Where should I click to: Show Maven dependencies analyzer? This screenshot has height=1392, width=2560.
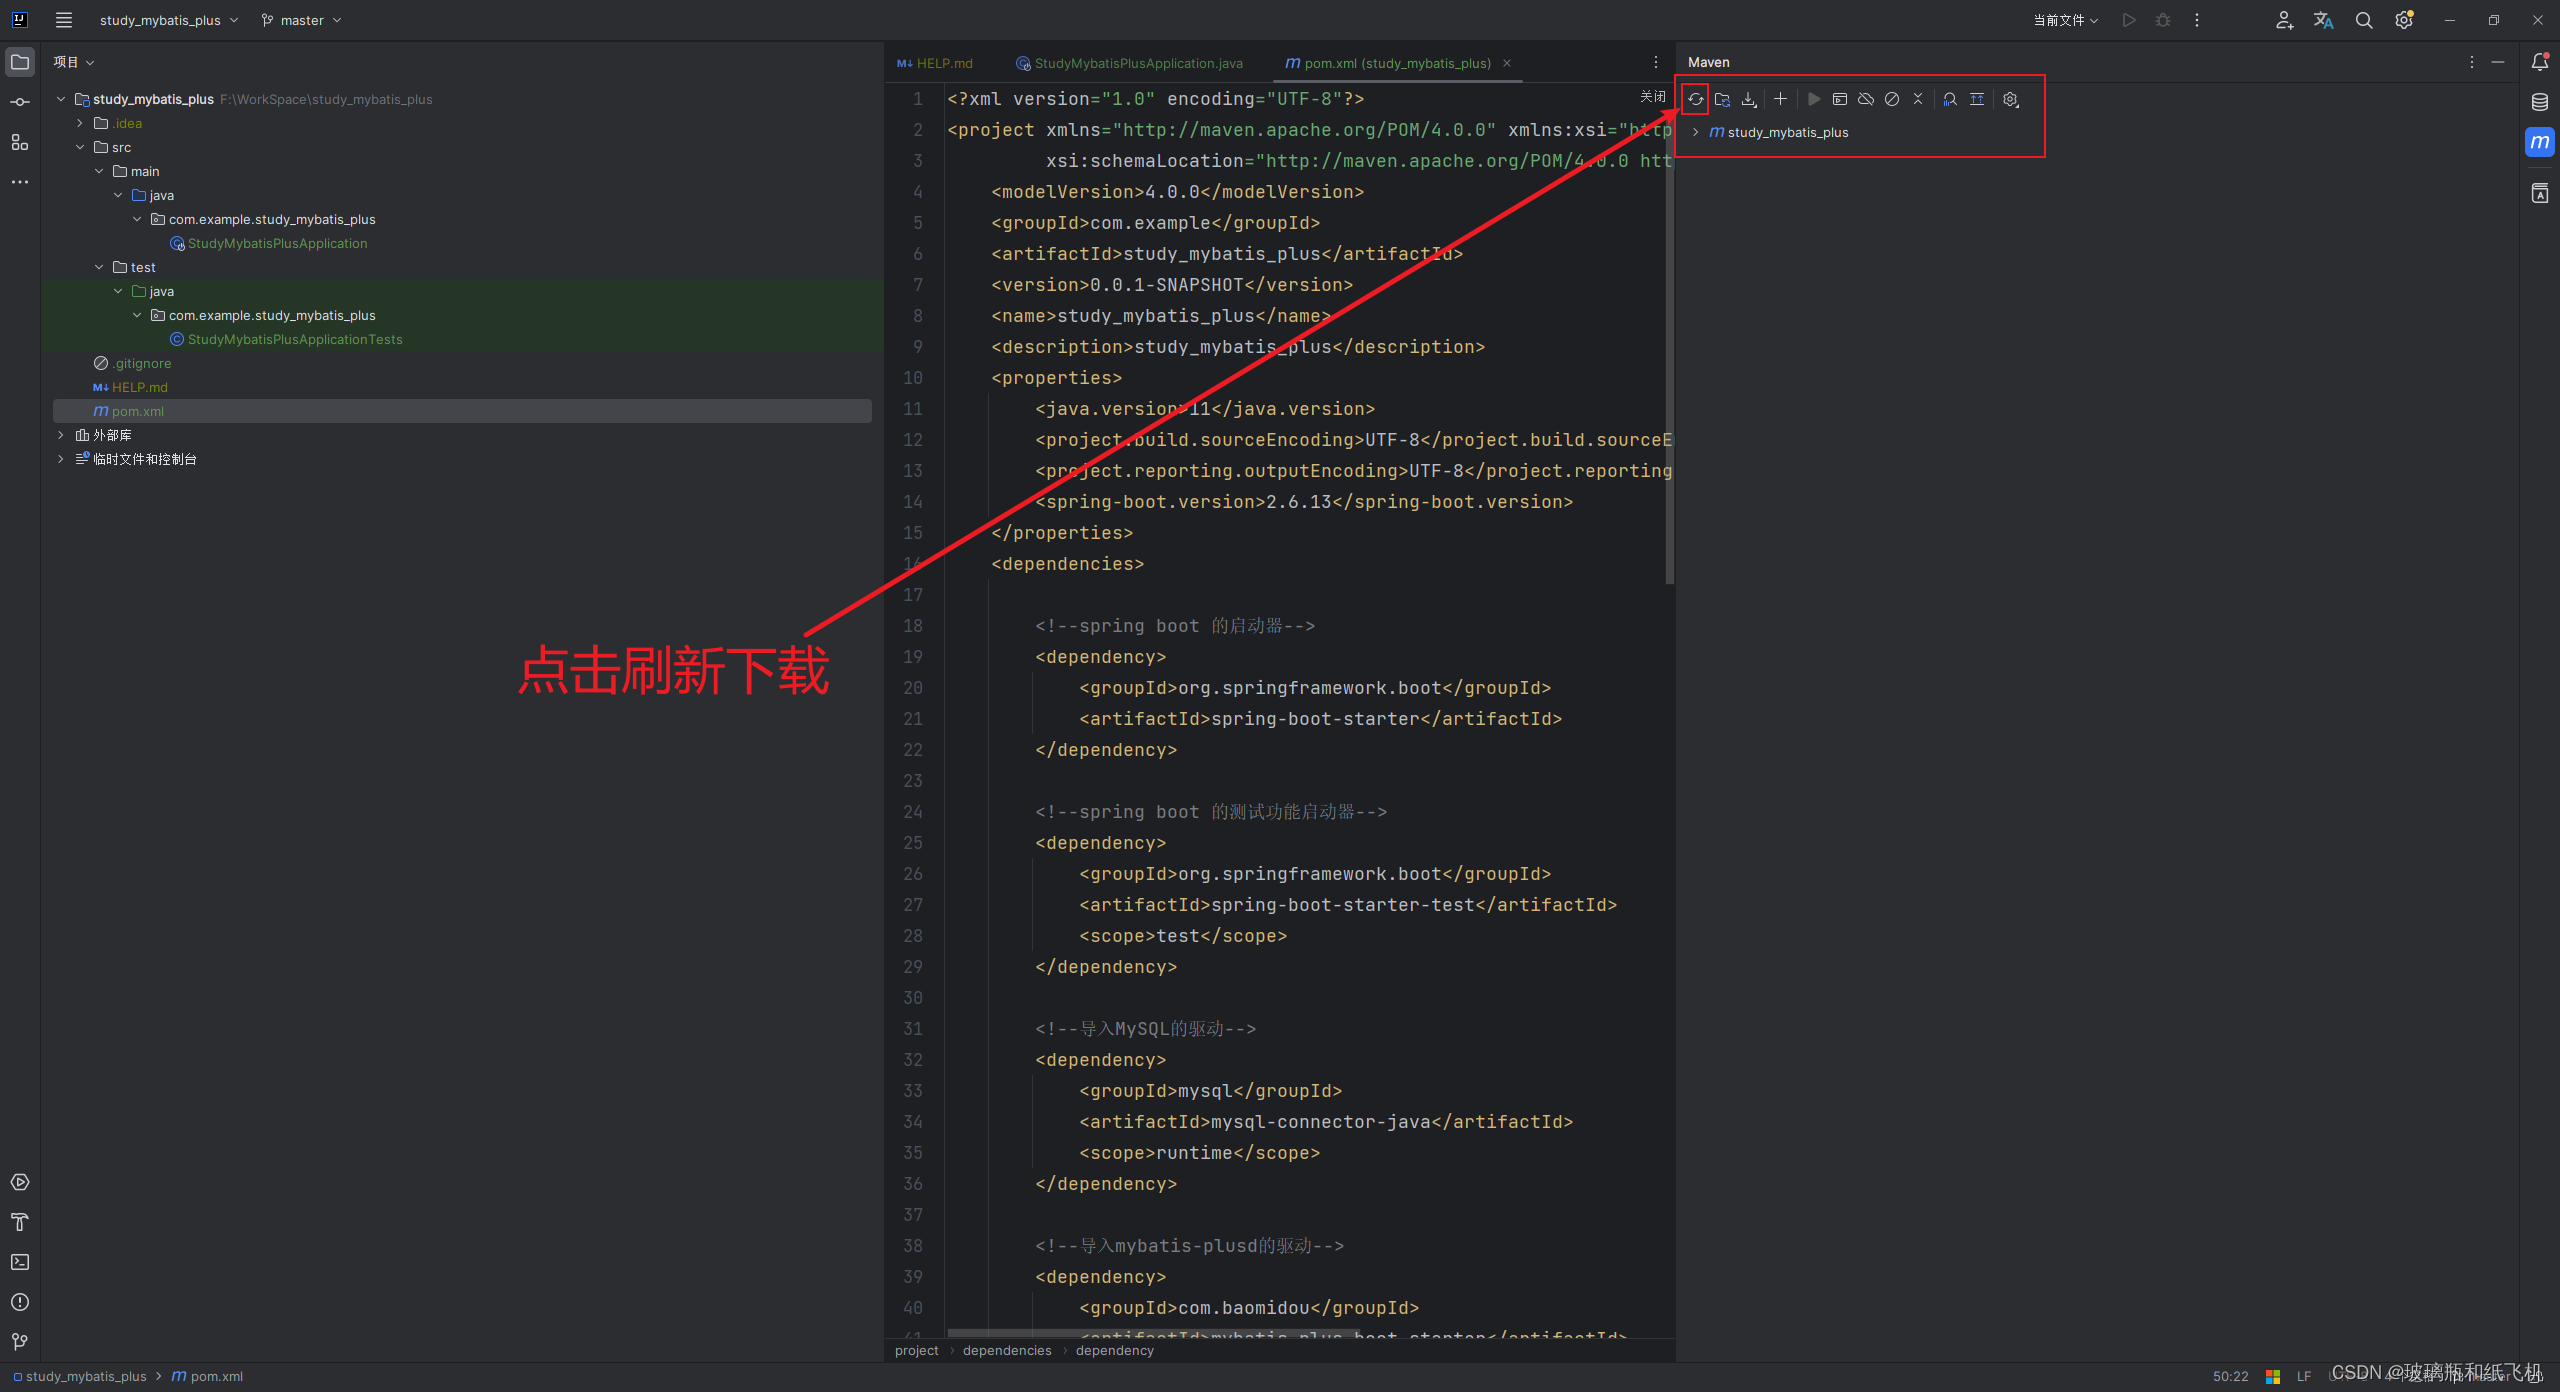pyautogui.click(x=1950, y=99)
